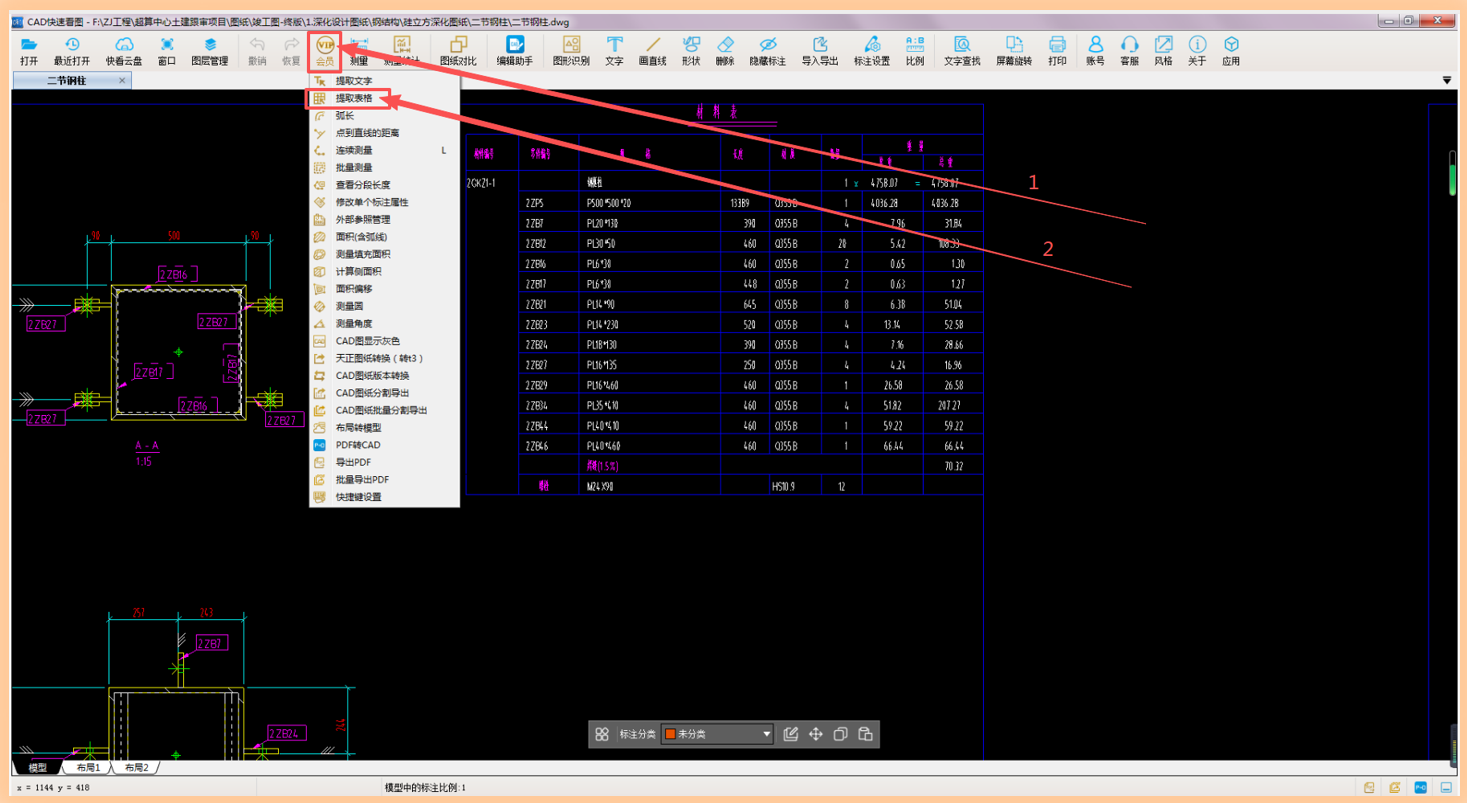Close the 二节钢柱 drawing tab
The height and width of the screenshot is (803, 1467).
click(x=122, y=81)
